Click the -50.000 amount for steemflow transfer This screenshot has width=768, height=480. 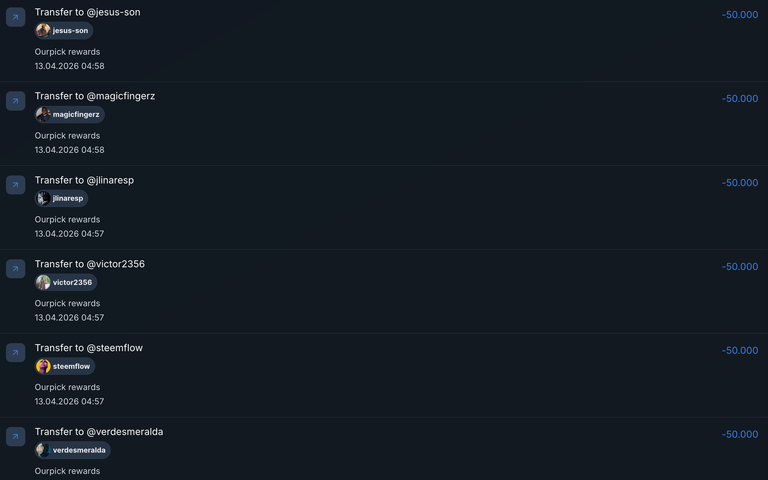[x=740, y=351]
